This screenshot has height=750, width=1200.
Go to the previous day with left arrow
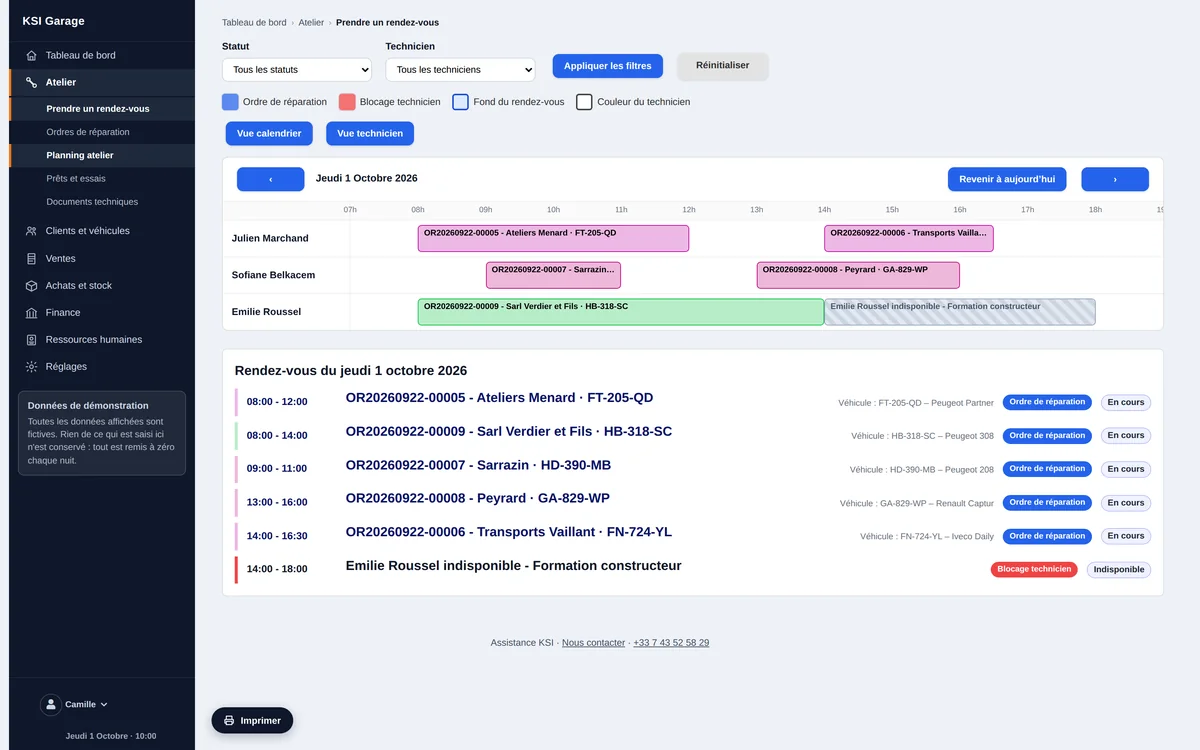270,179
